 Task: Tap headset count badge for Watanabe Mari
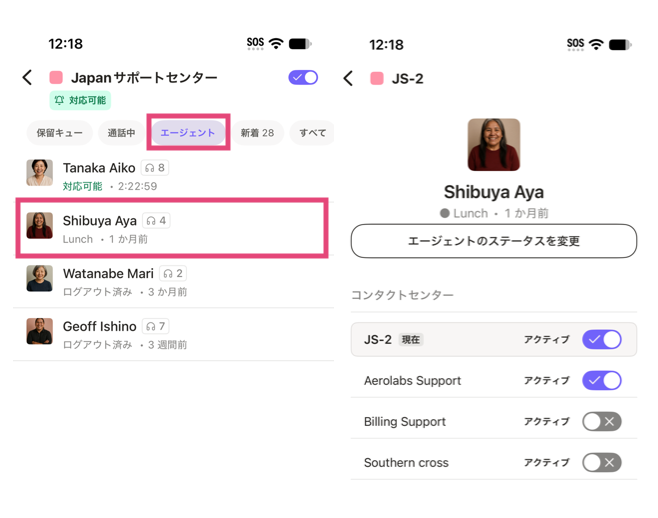tap(173, 274)
